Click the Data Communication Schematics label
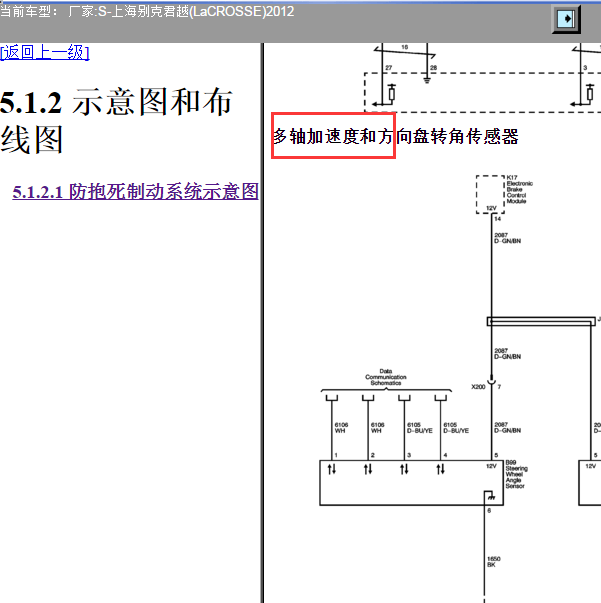This screenshot has height=603, width=601. tap(386, 377)
